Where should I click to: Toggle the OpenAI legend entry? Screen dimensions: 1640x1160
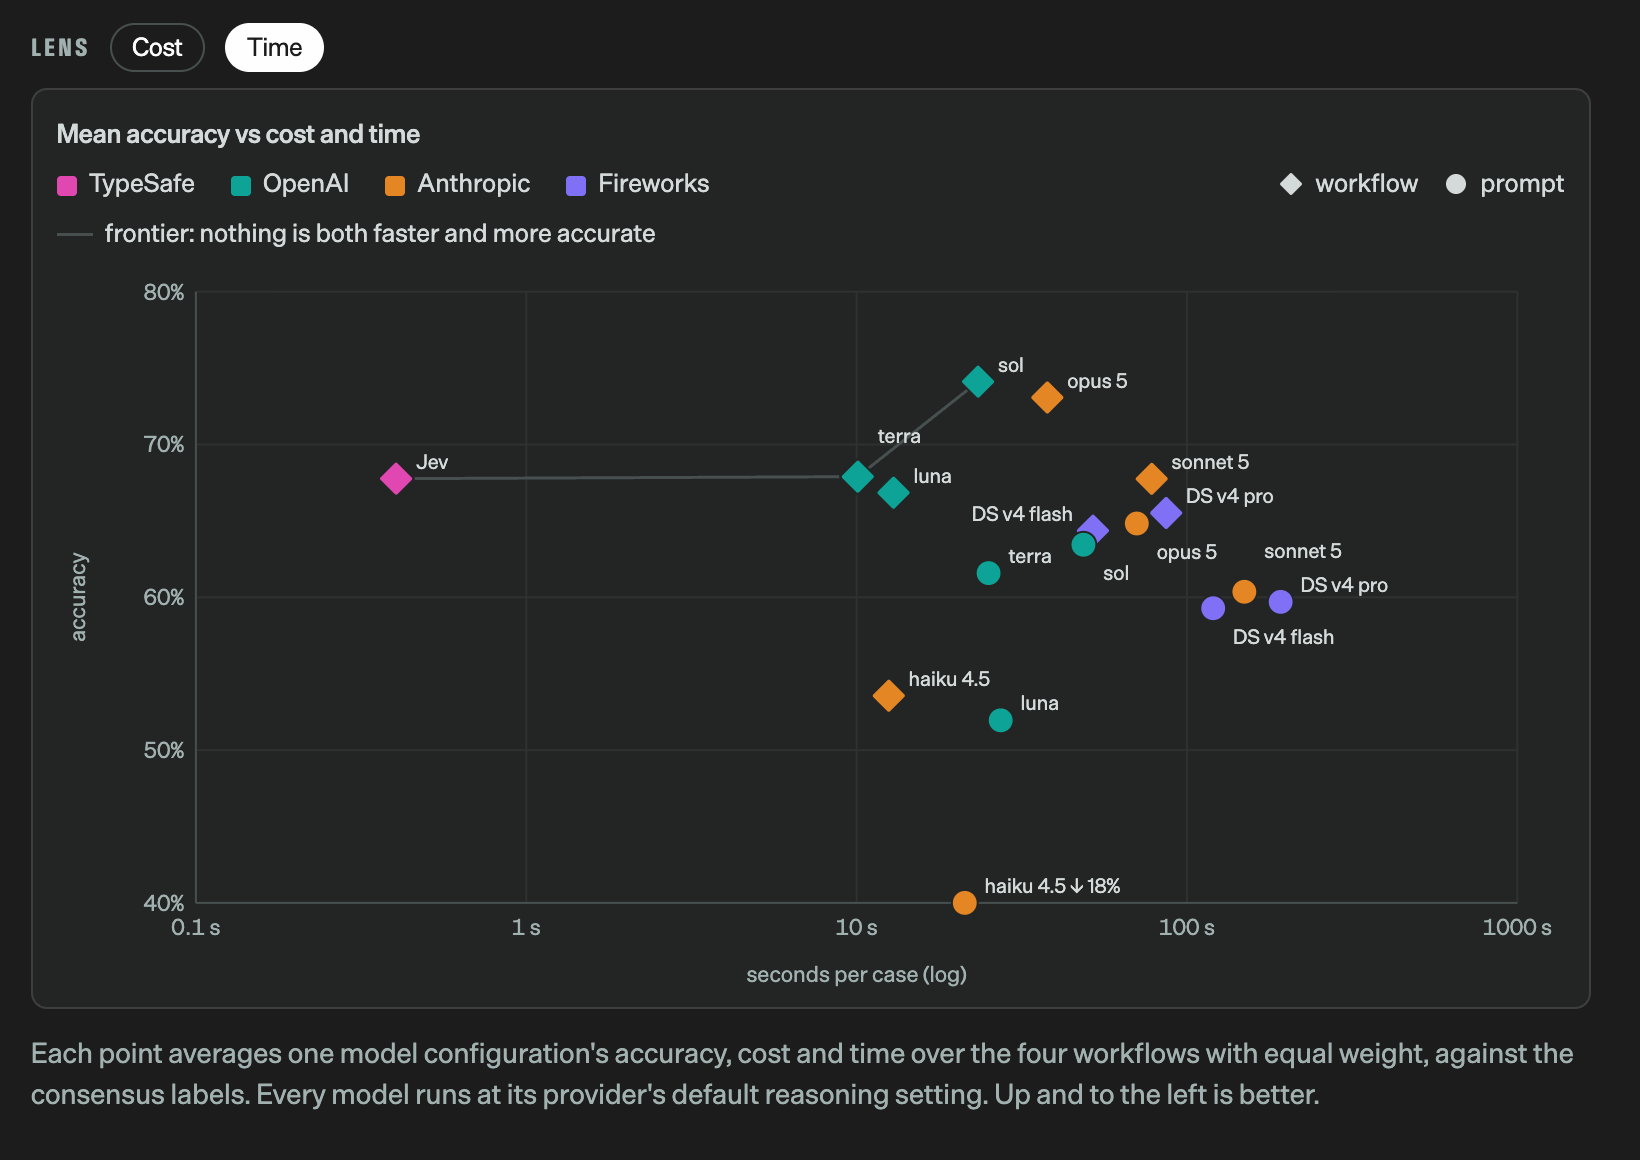point(290,184)
